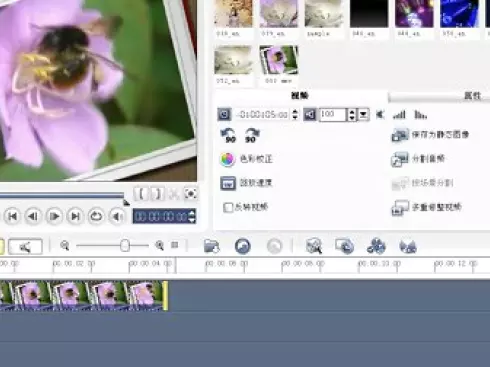The image size is (490, 367).
Task: Enable the 反转视频 reverse video checkbox
Action: click(228, 207)
